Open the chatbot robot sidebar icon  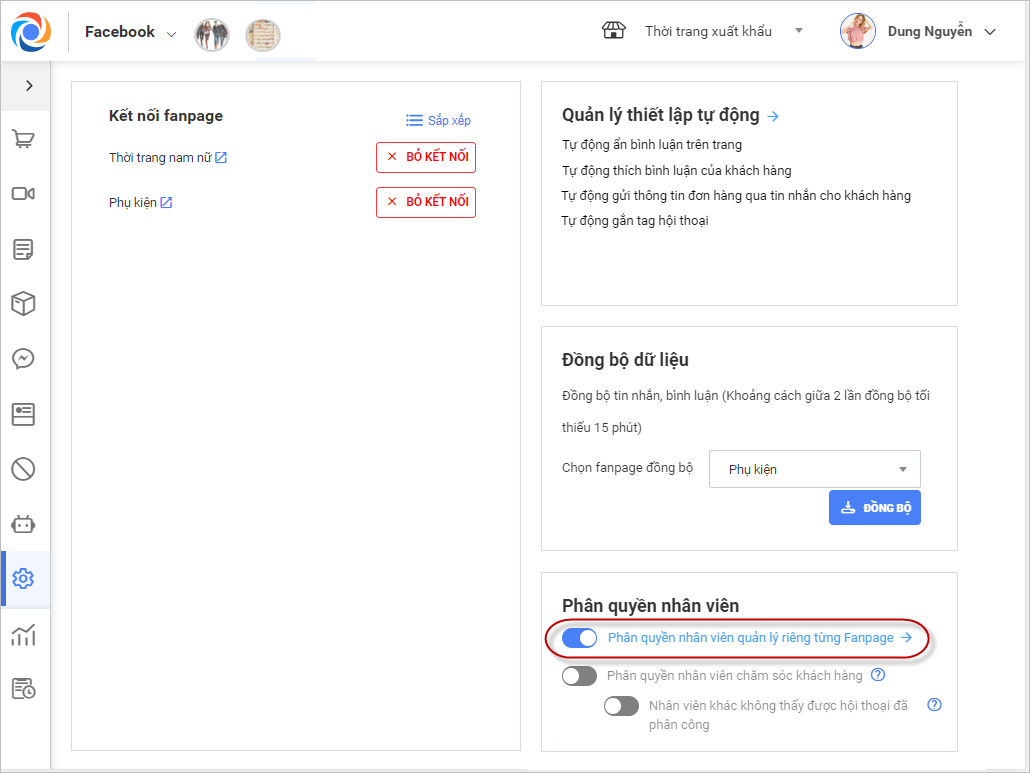[x=23, y=523]
